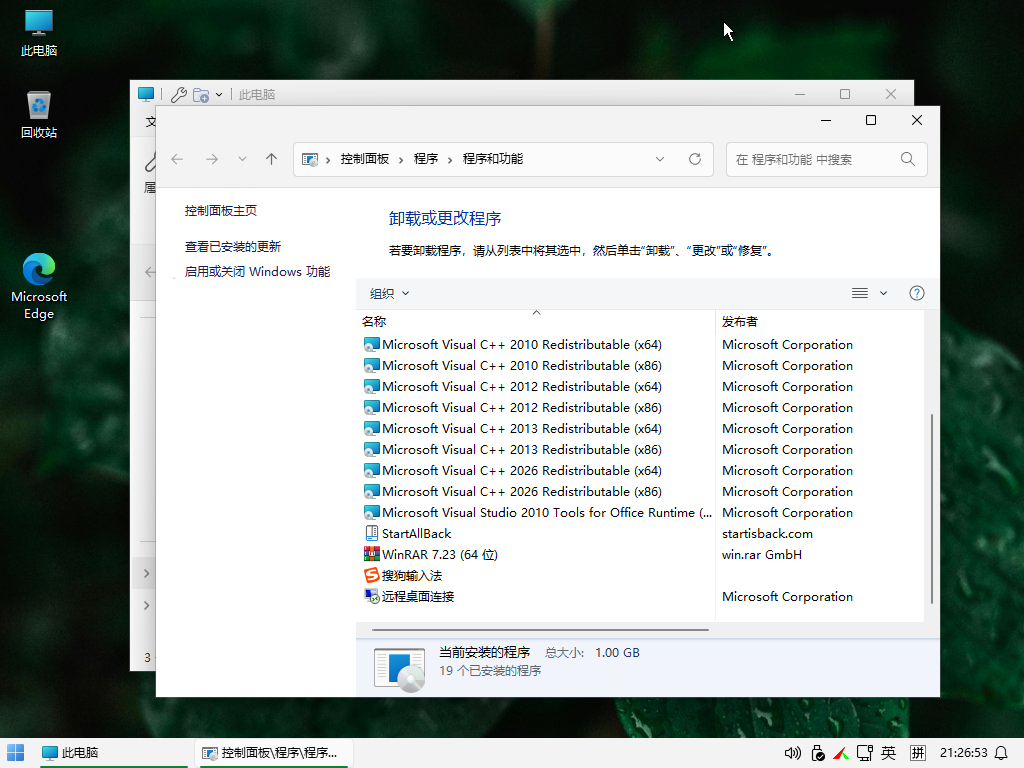Expand the chevron after 控制面板 breadcrumb
The height and width of the screenshot is (768, 1024).
pos(401,160)
